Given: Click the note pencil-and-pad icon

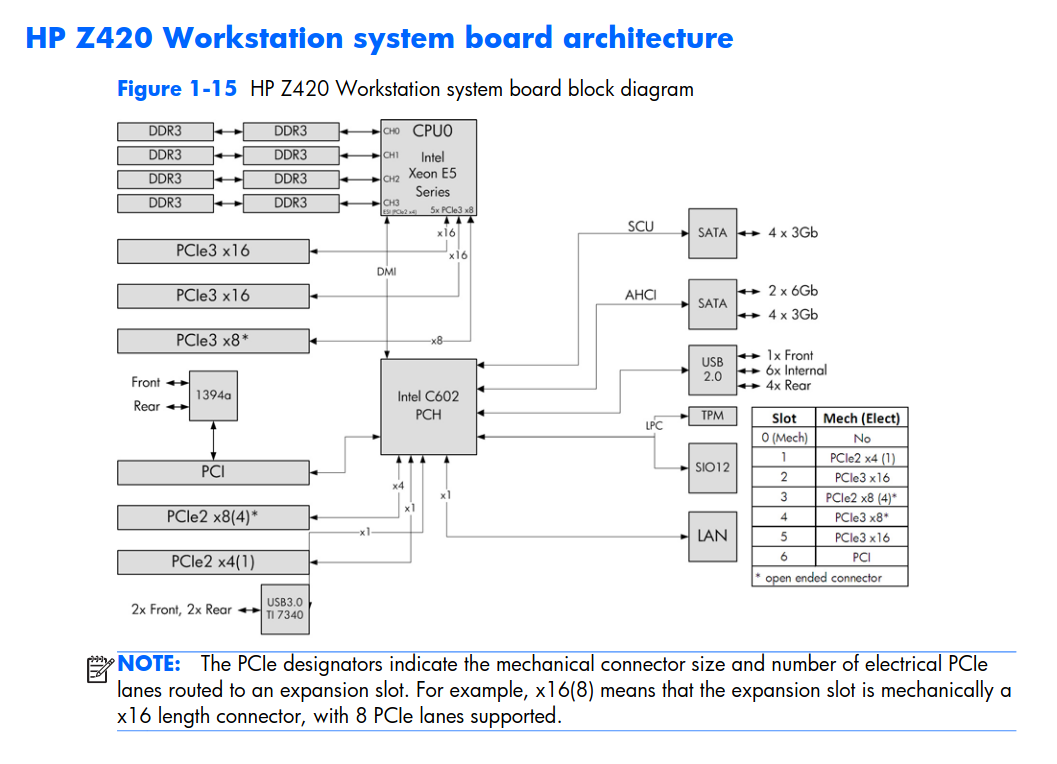Looking at the screenshot, I should (100, 669).
